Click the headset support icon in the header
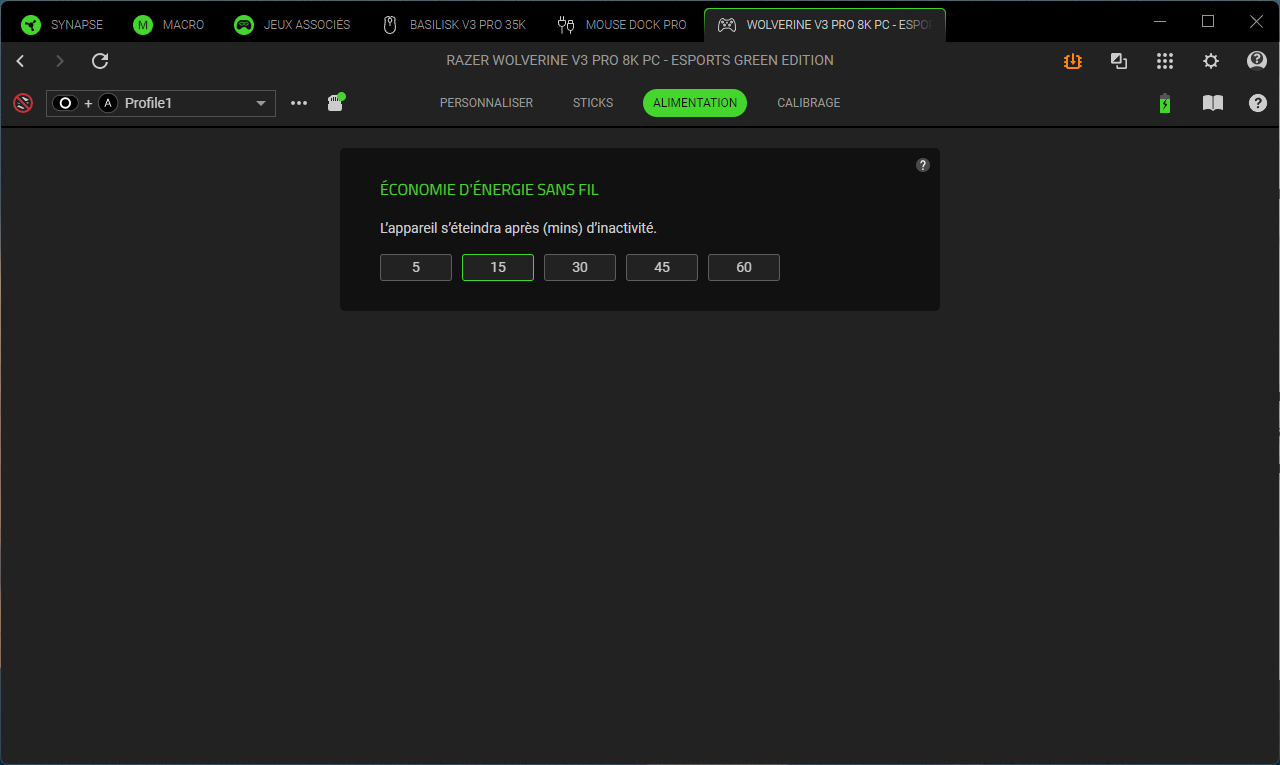This screenshot has height=765, width=1280. pos(1257,61)
